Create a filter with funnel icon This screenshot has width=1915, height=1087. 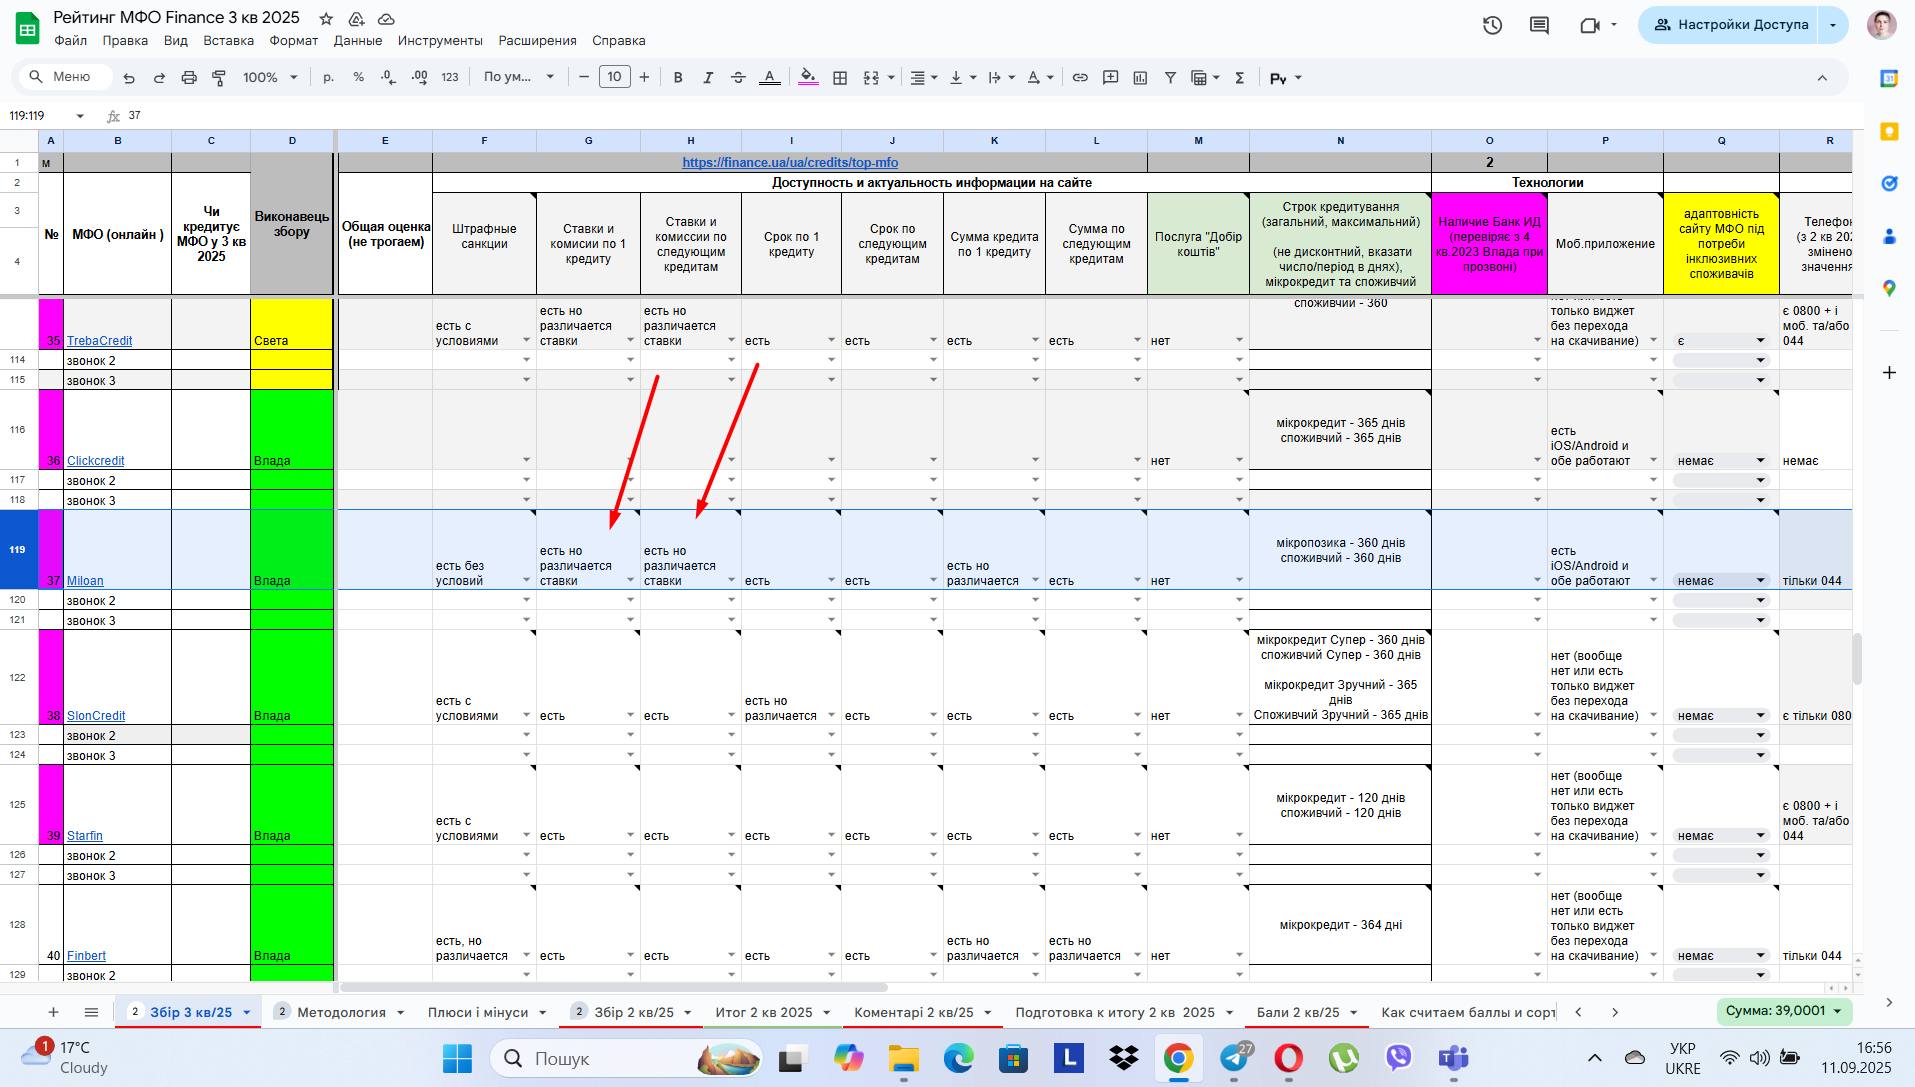tap(1170, 77)
